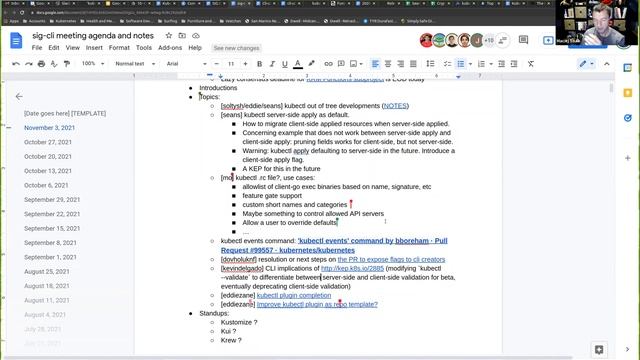Click the present to meeting icon

pos(548,40)
